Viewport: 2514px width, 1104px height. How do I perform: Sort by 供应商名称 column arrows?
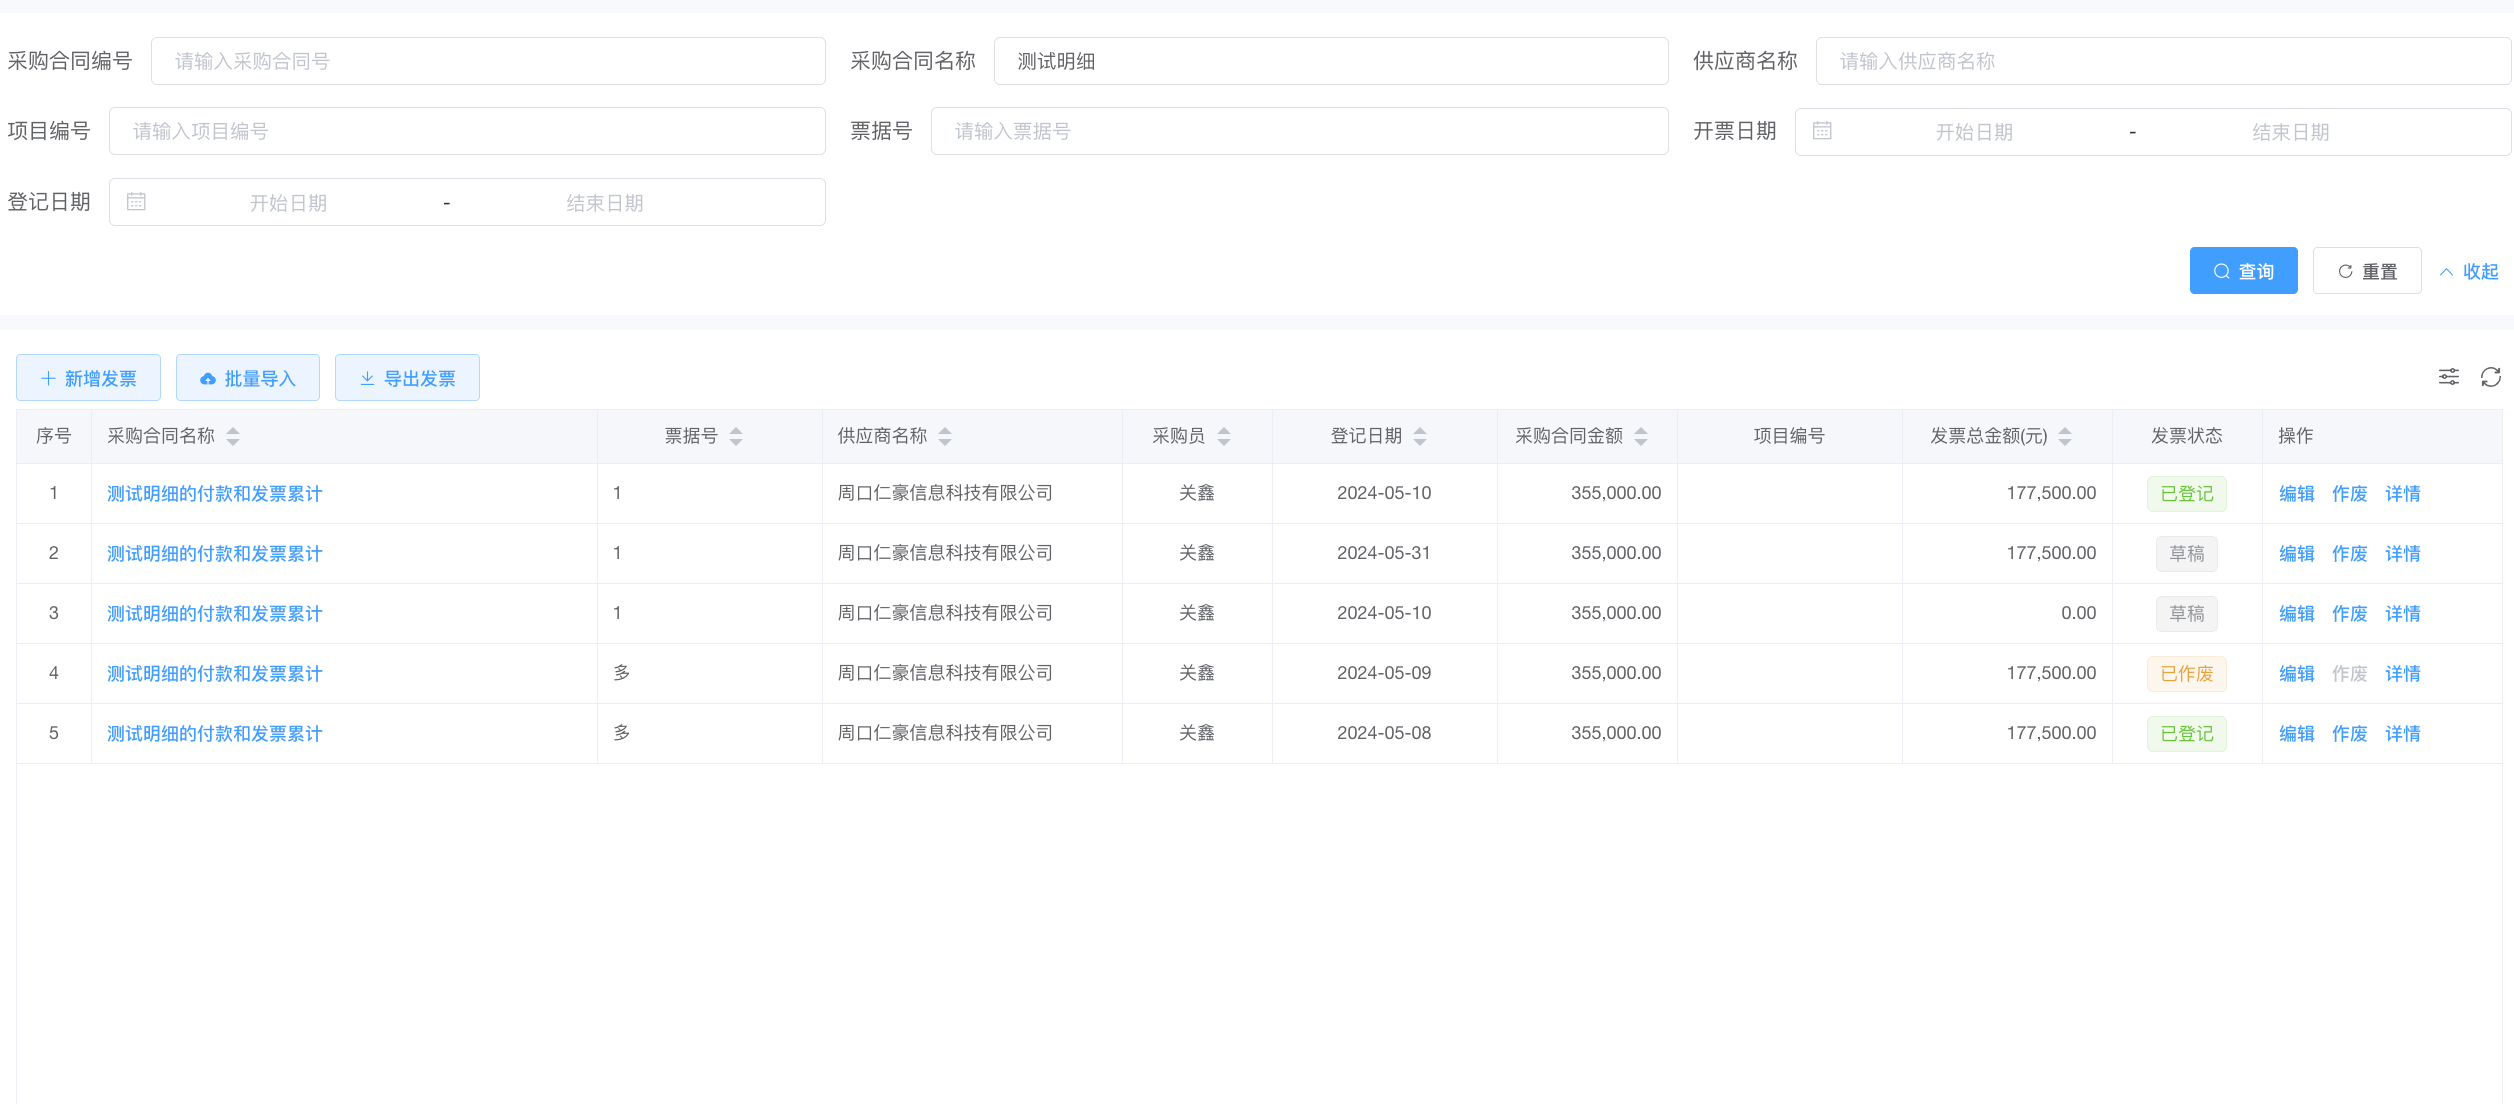tap(945, 436)
